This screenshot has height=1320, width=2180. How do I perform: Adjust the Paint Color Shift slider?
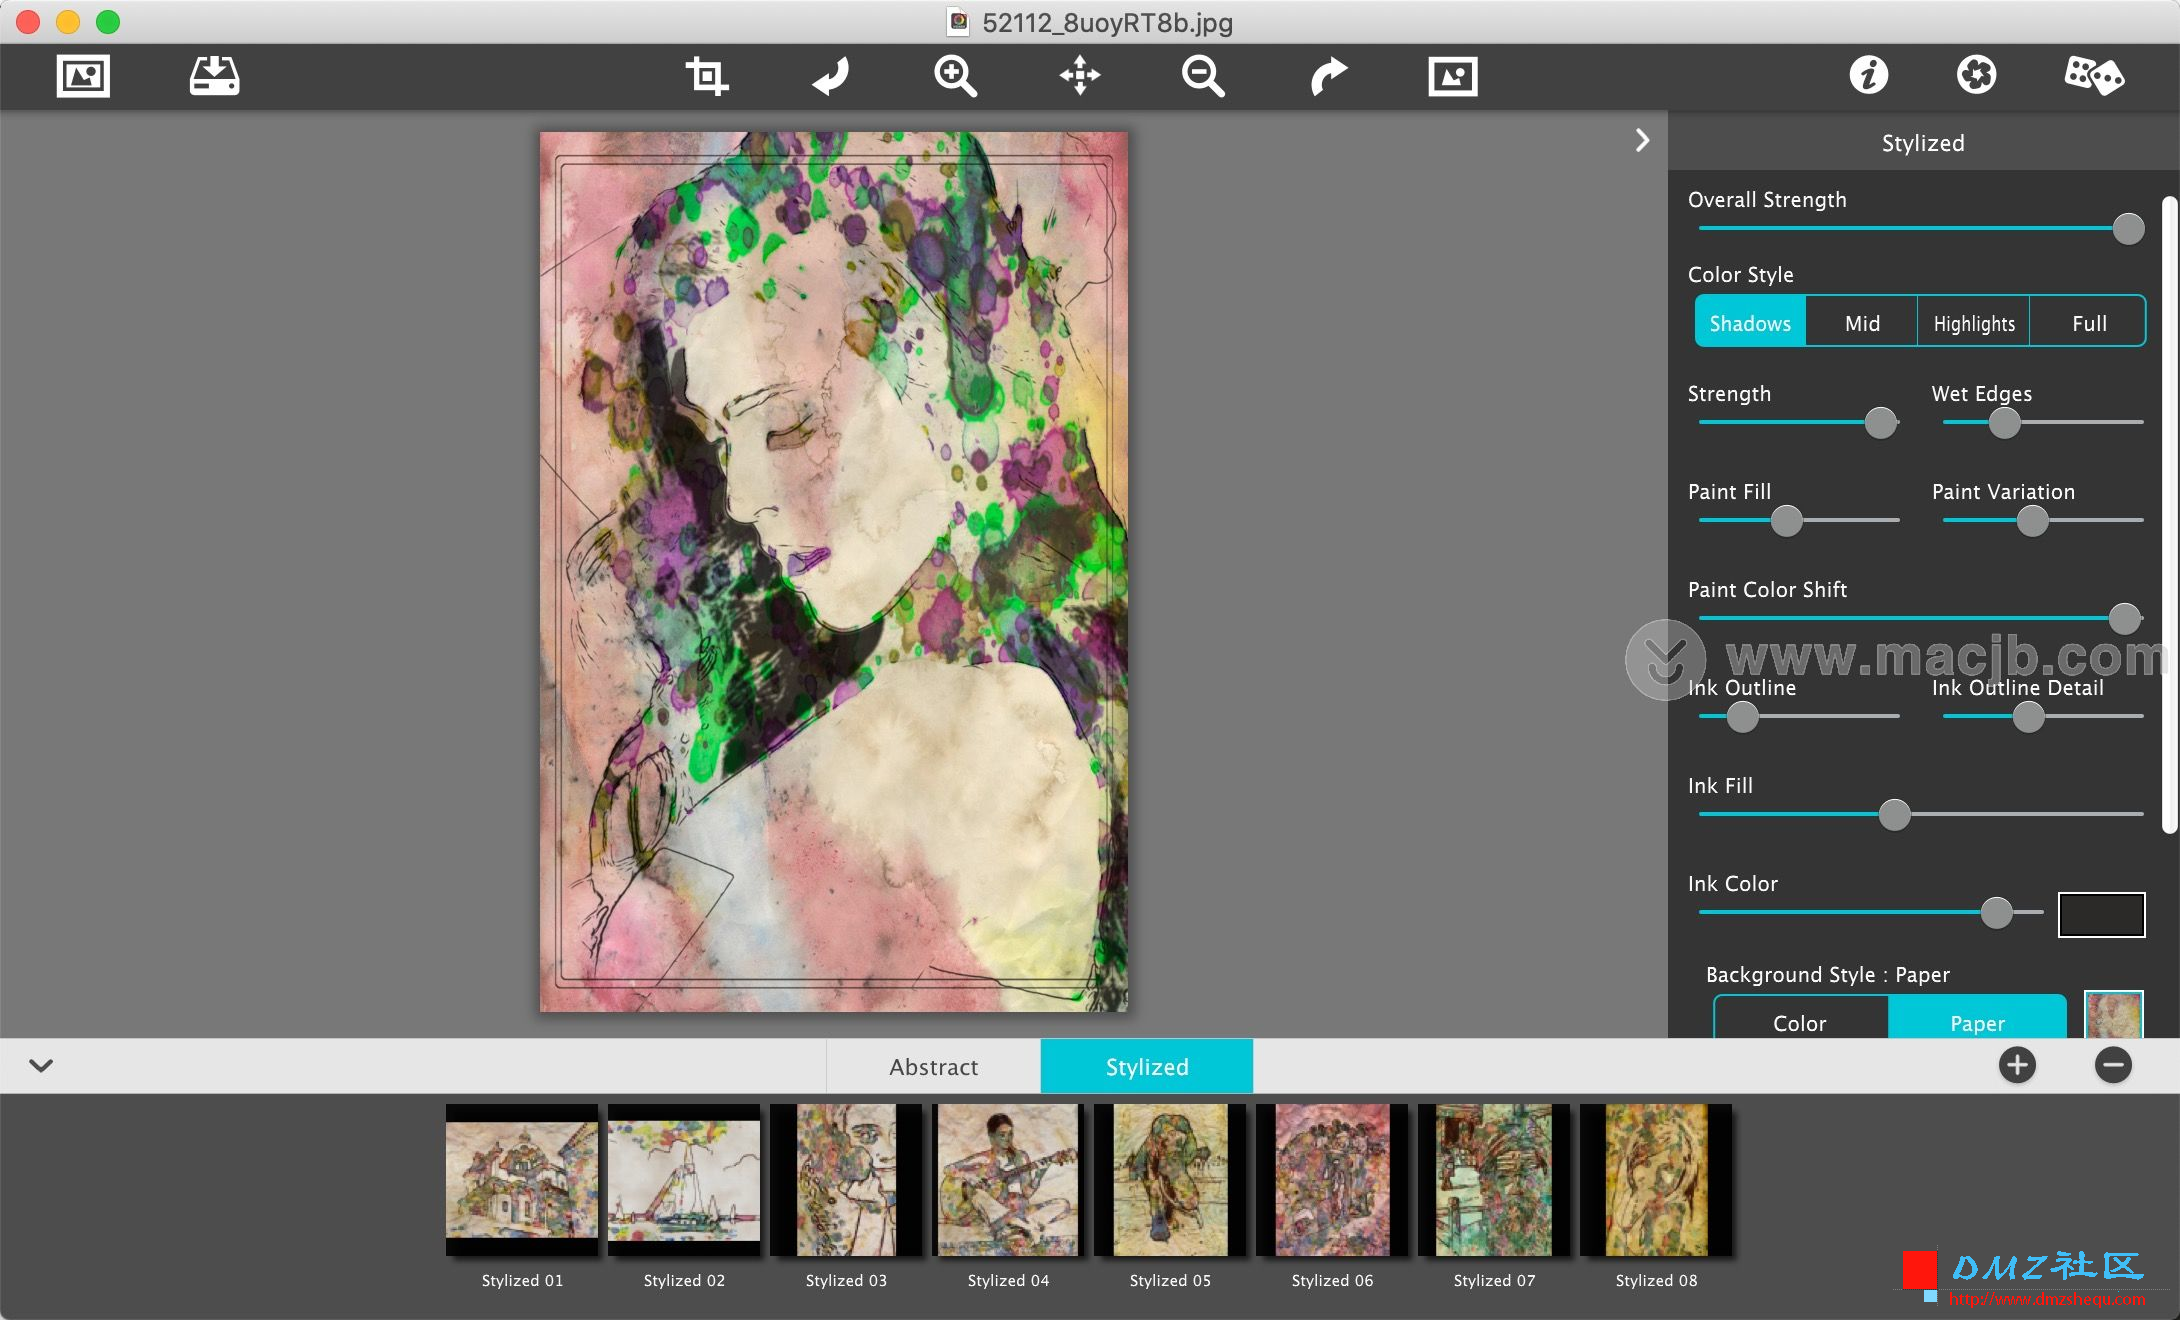[x=2124, y=618]
